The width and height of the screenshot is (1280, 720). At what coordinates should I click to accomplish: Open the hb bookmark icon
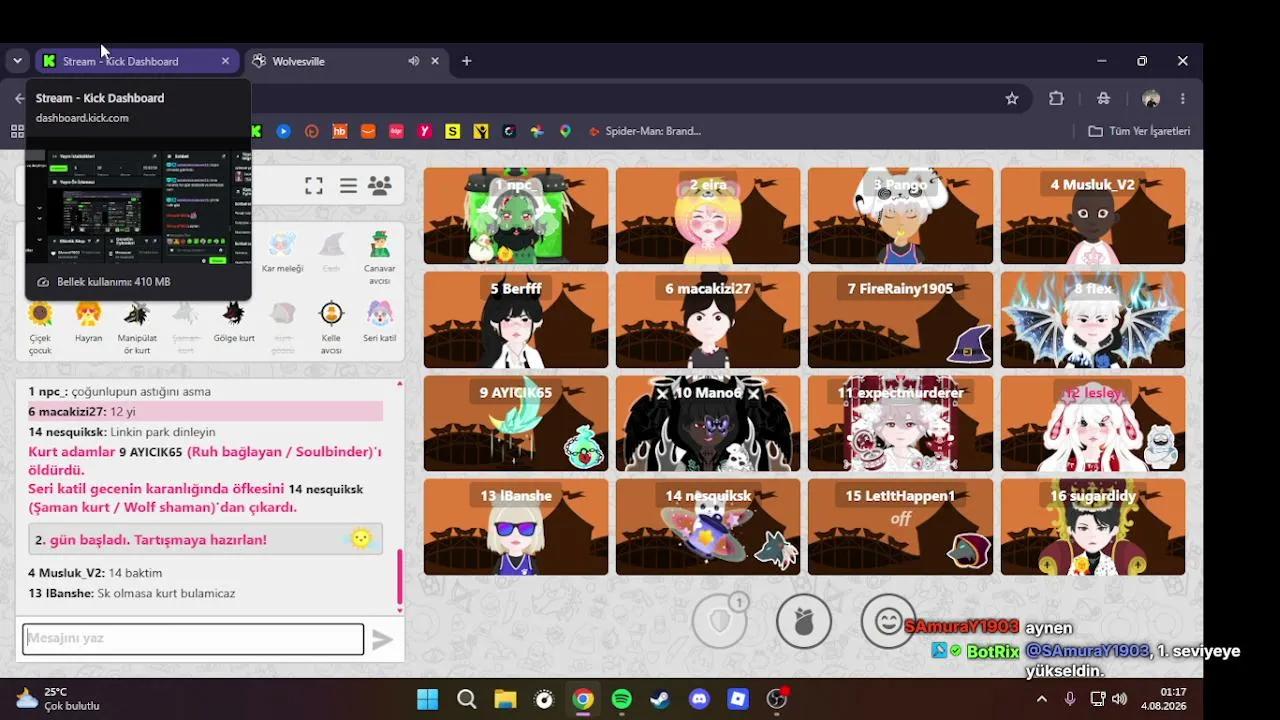tap(340, 131)
